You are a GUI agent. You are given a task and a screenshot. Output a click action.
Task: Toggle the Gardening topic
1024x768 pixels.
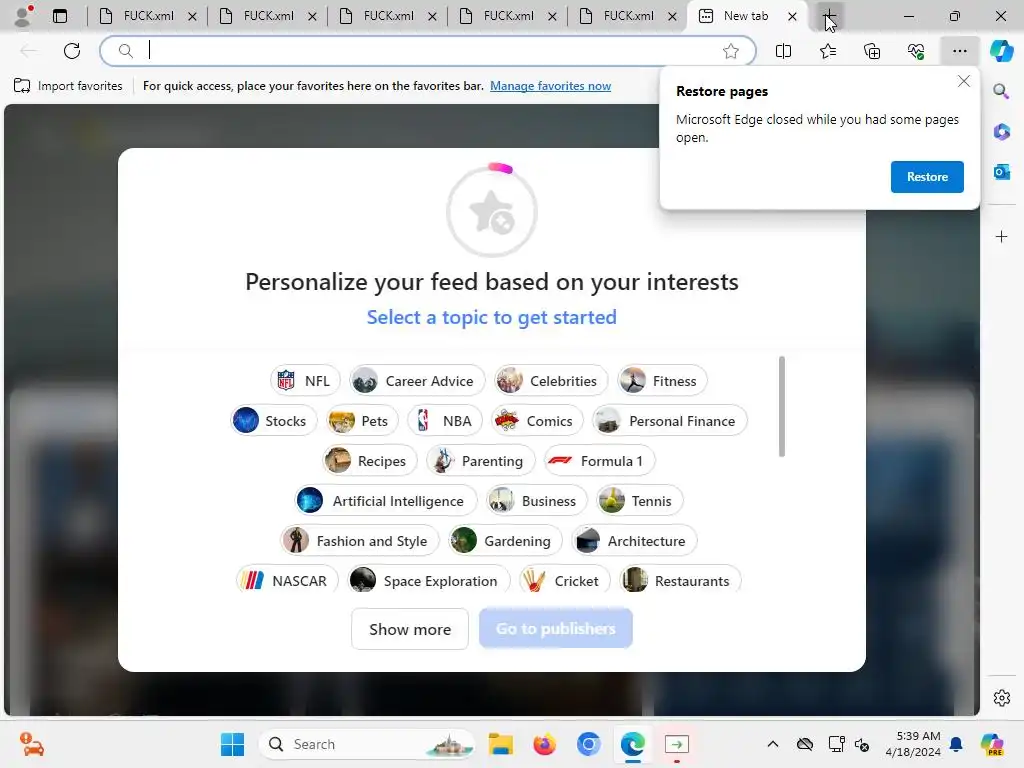coord(505,541)
